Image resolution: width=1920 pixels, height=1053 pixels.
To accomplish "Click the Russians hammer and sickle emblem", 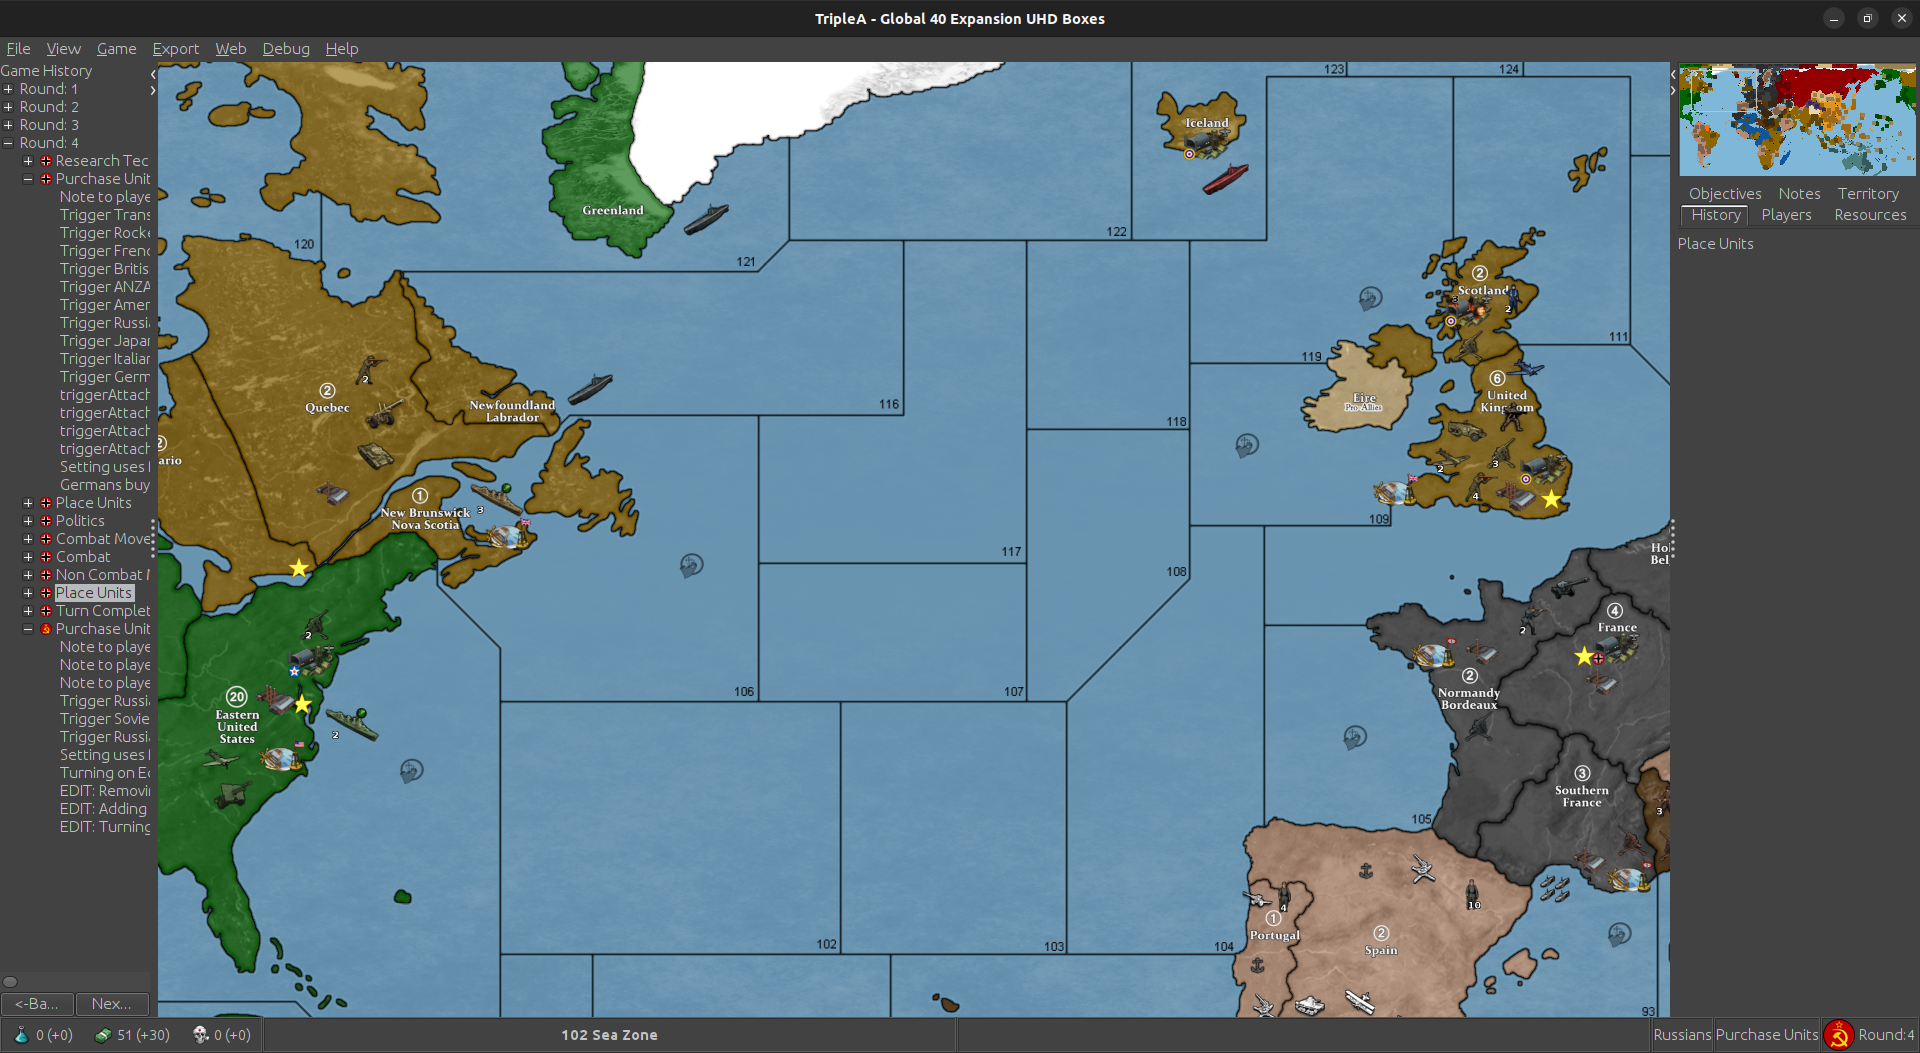I will [x=1838, y=1035].
